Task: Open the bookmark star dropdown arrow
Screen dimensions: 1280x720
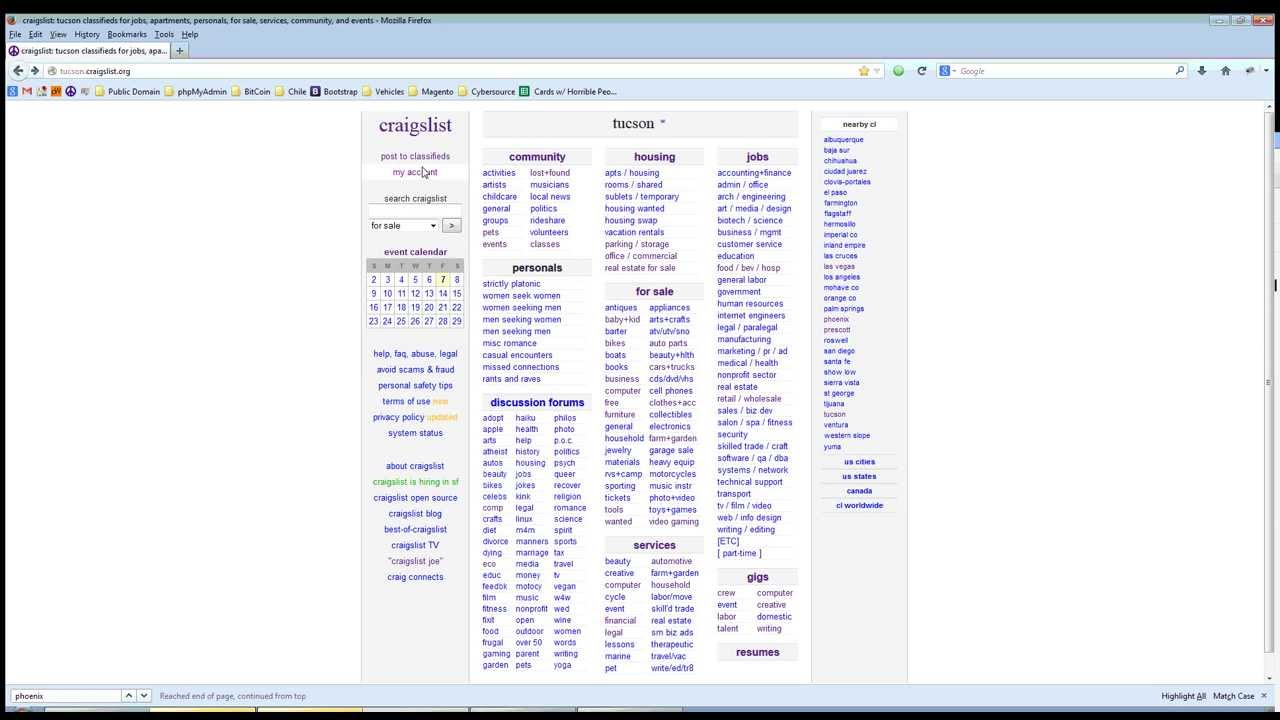Action: tap(877, 71)
